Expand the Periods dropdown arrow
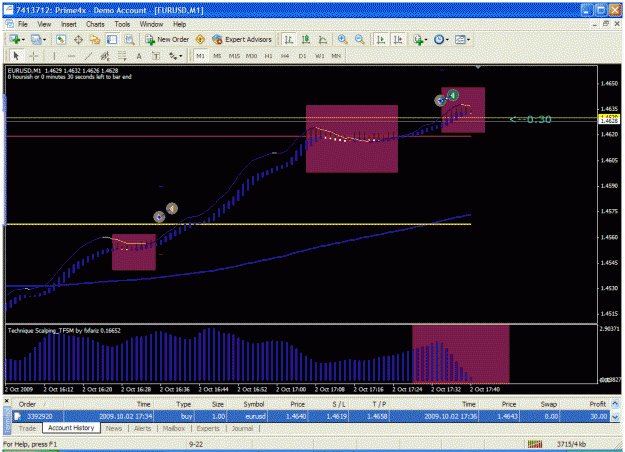The height and width of the screenshot is (452, 625). (x=447, y=39)
